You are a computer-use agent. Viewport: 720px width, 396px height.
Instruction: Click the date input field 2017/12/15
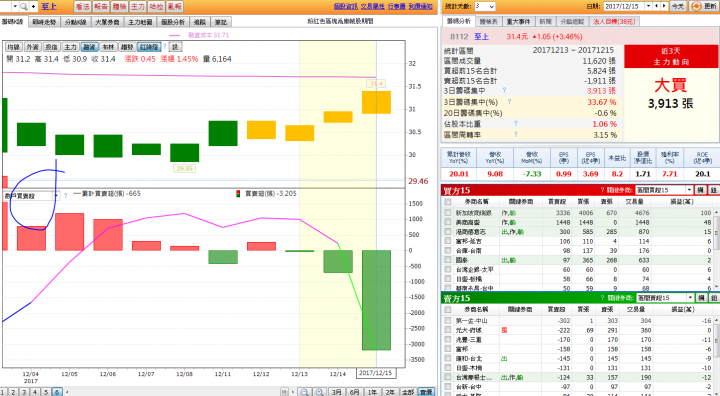pos(624,6)
